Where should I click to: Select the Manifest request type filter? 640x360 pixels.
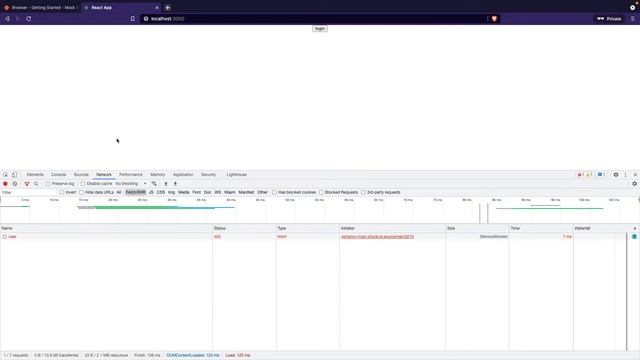246,192
